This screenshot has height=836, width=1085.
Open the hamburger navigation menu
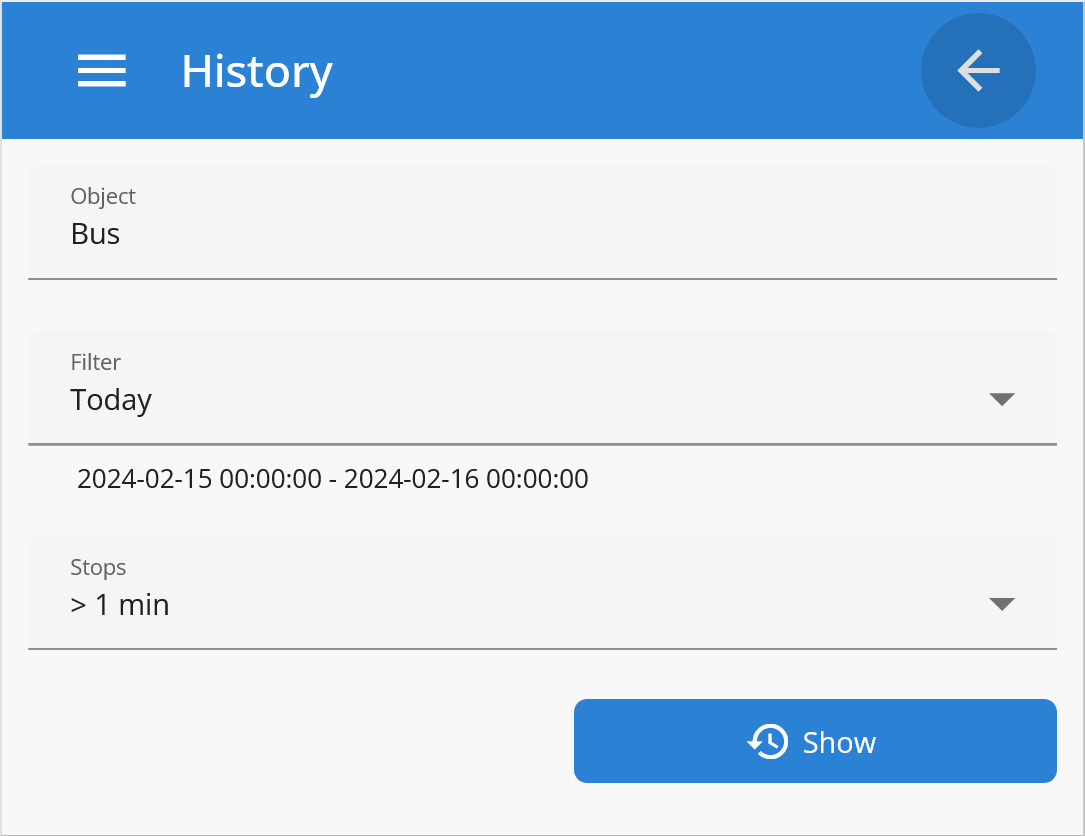(102, 71)
